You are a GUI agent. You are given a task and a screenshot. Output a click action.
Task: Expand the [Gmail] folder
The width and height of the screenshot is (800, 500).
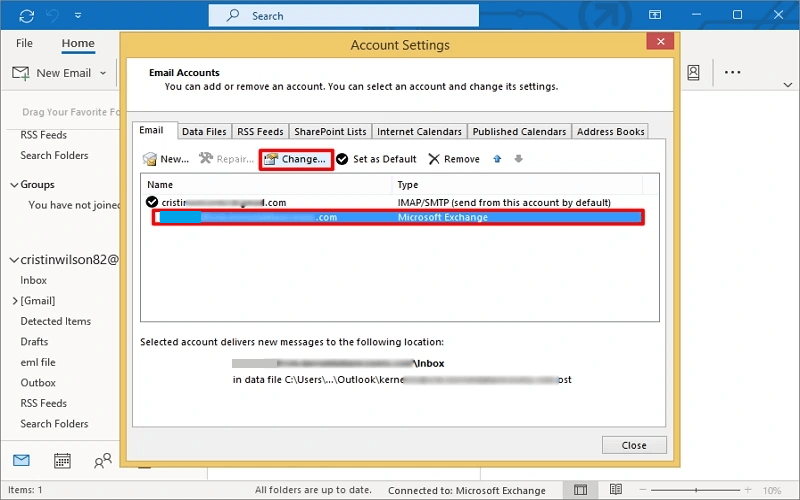coord(14,301)
